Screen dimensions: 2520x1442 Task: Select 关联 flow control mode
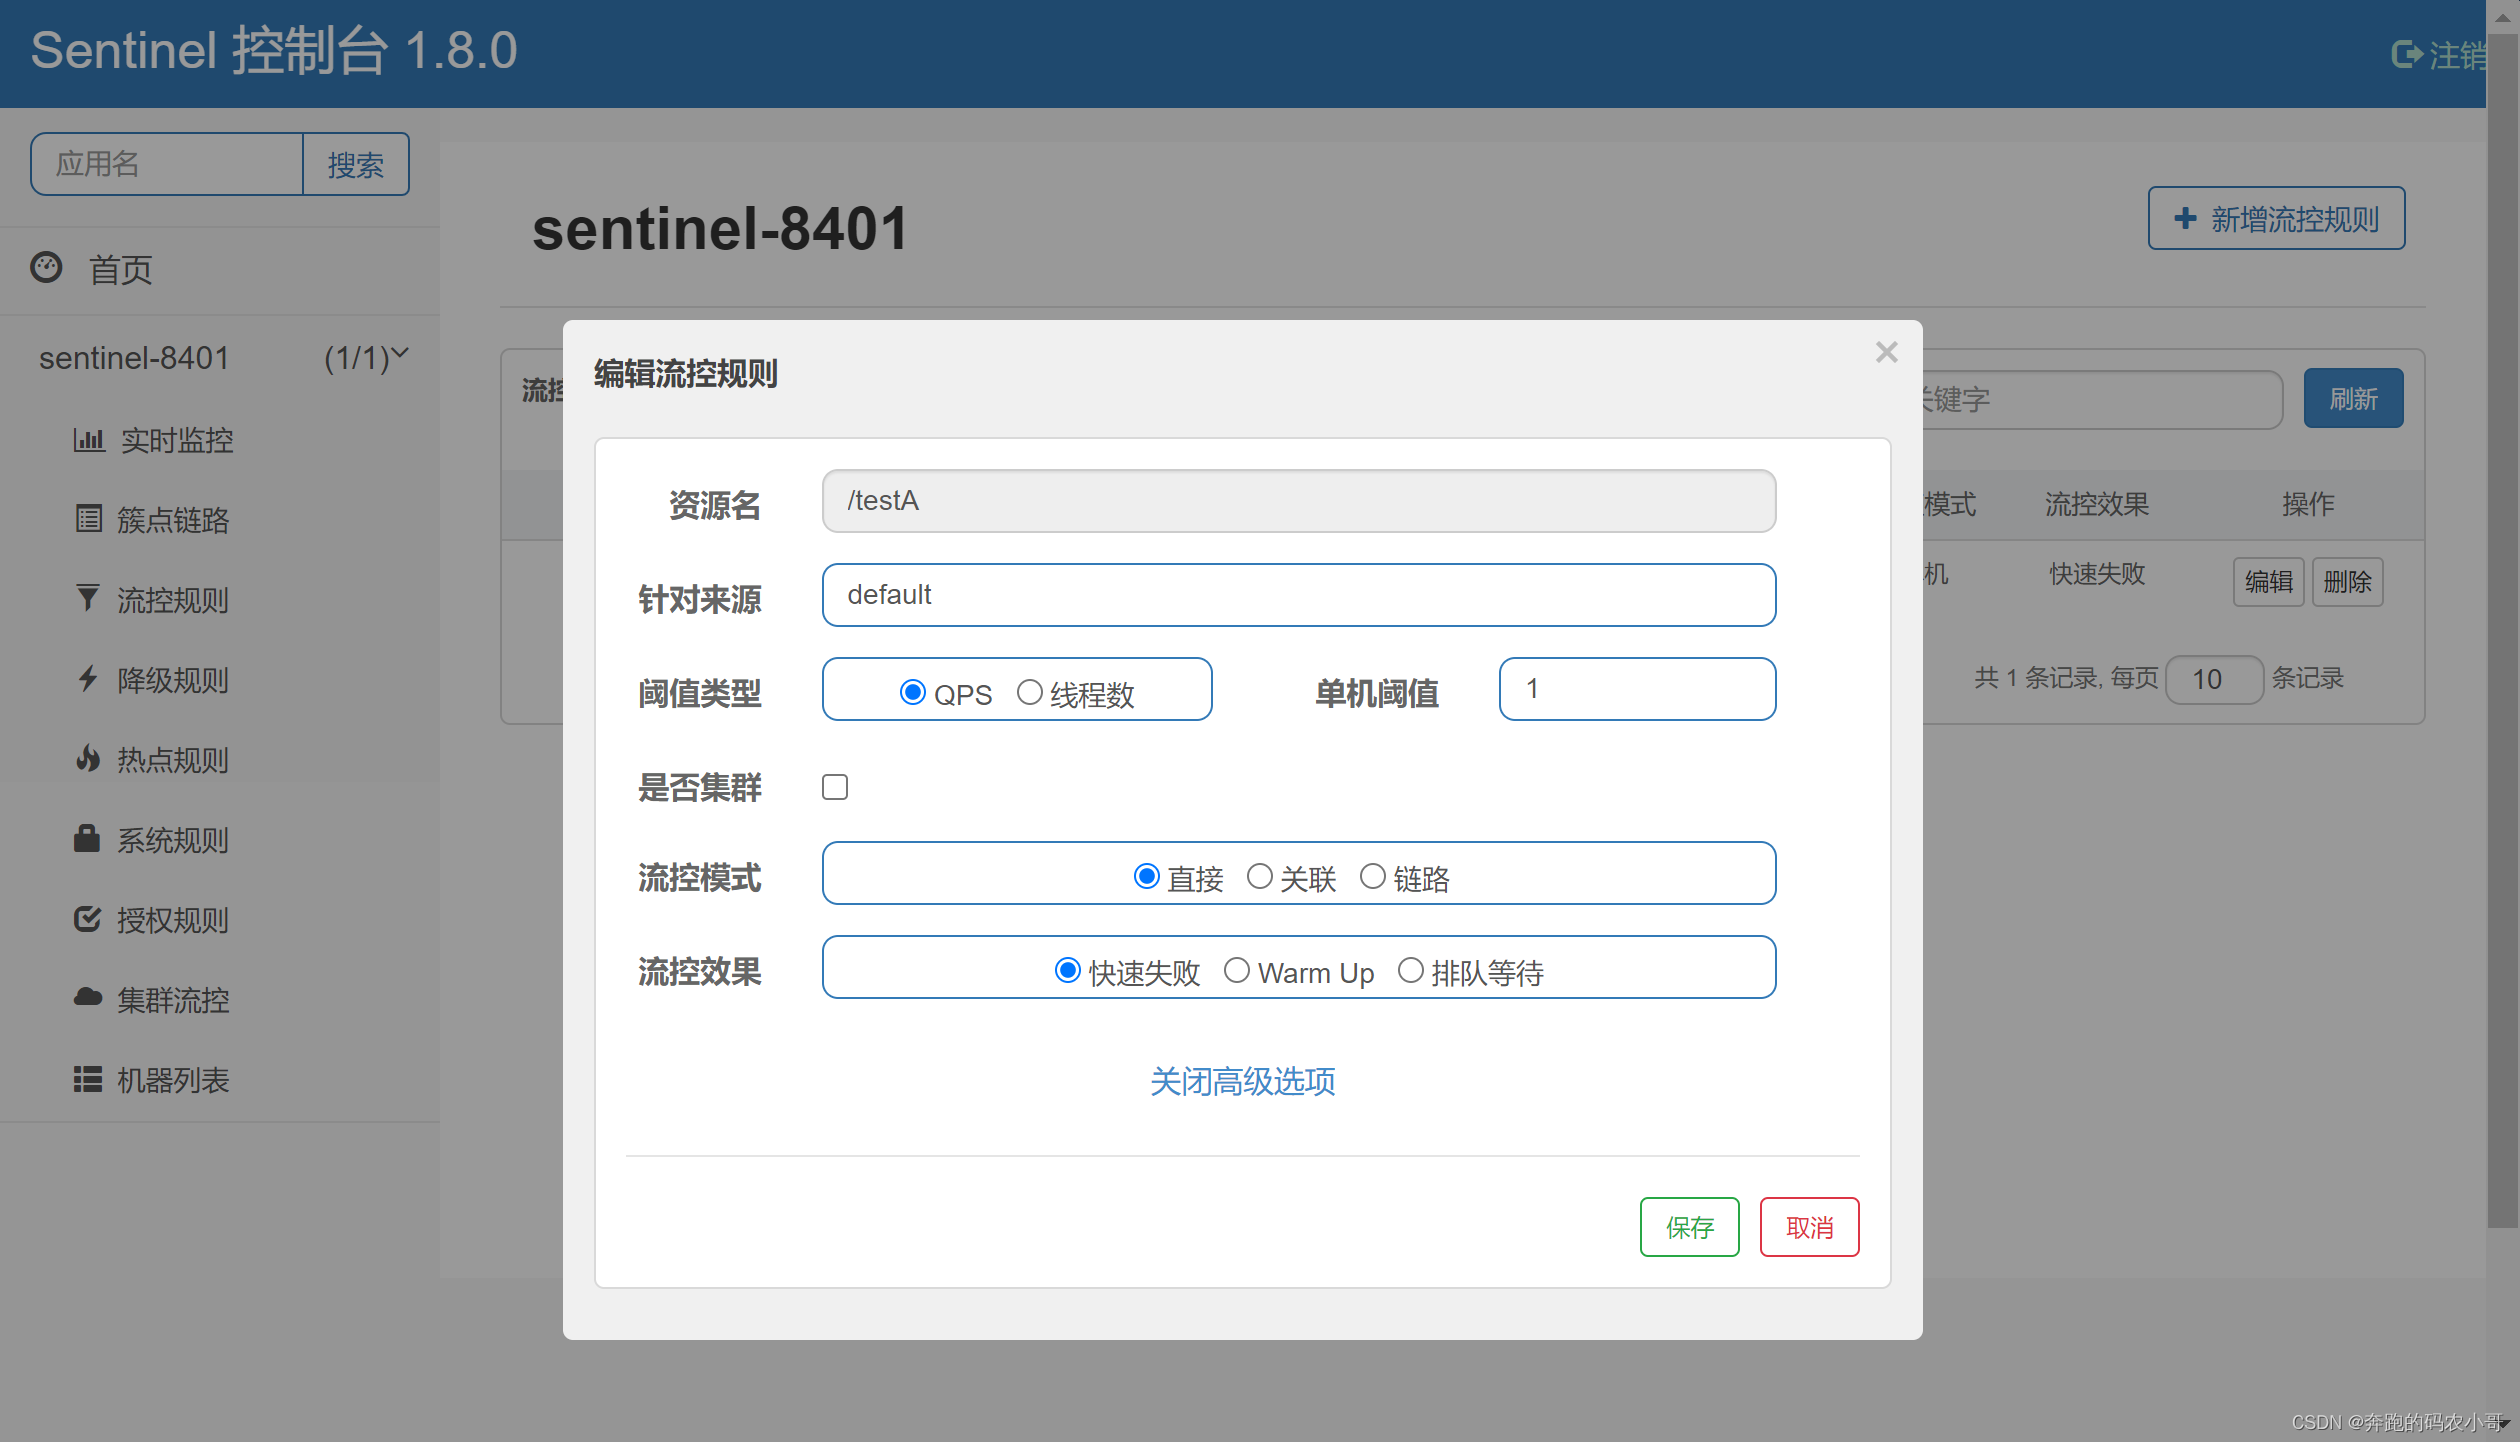(1259, 876)
